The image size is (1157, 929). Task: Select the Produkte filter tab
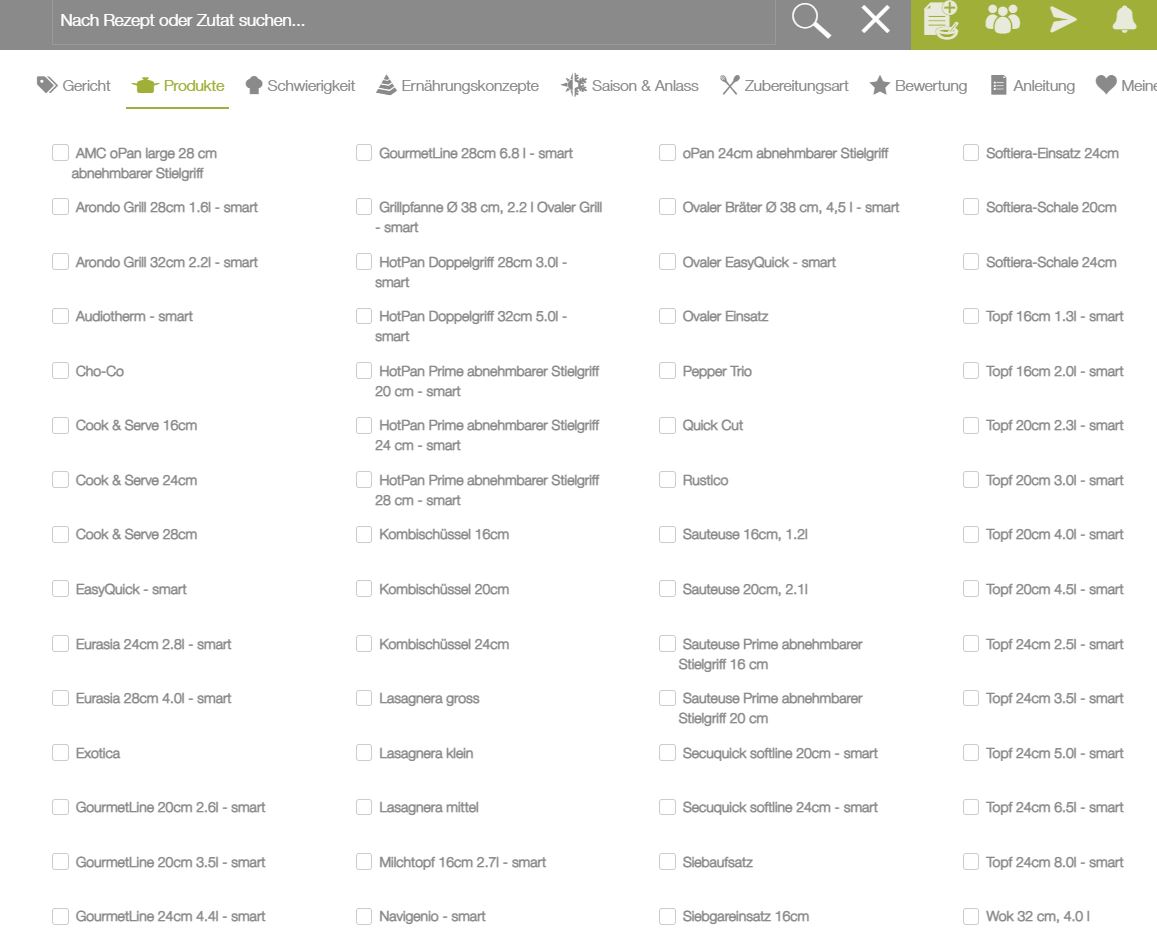pyautogui.click(x=178, y=86)
